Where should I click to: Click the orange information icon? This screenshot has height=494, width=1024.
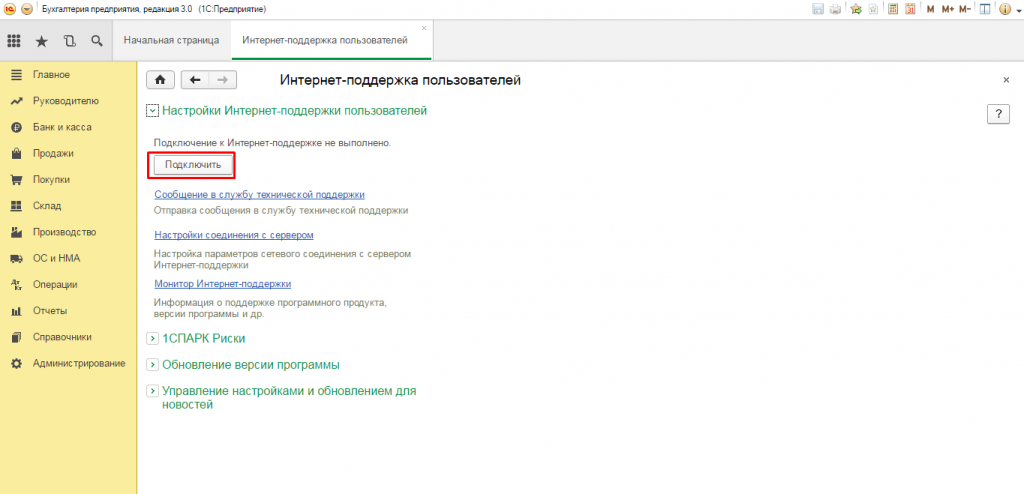coord(1004,9)
